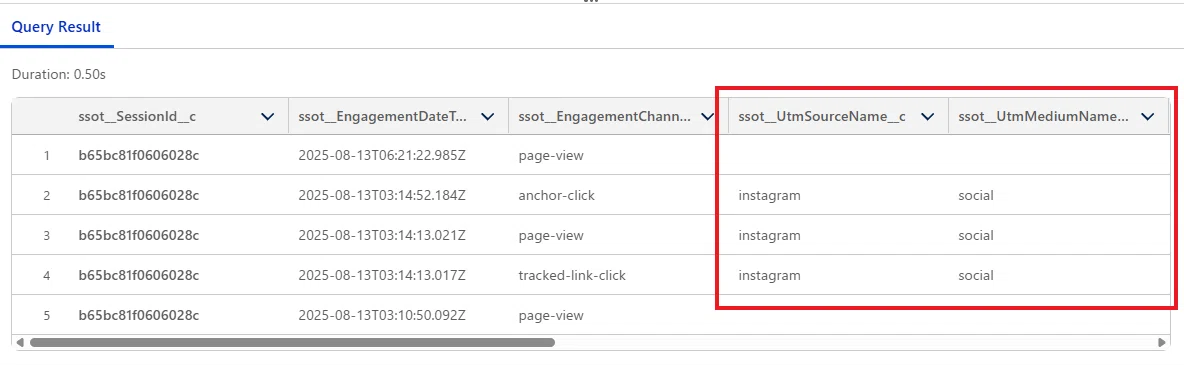The height and width of the screenshot is (365, 1184).
Task: Click the tracked-link-click cell
Action: click(572, 275)
